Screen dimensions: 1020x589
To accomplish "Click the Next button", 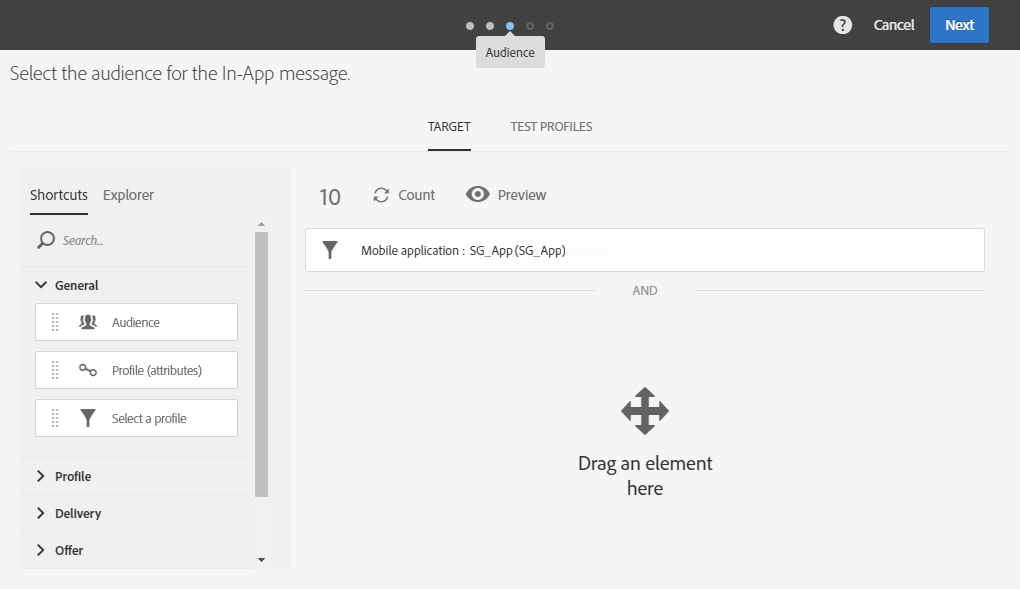I will [x=959, y=25].
